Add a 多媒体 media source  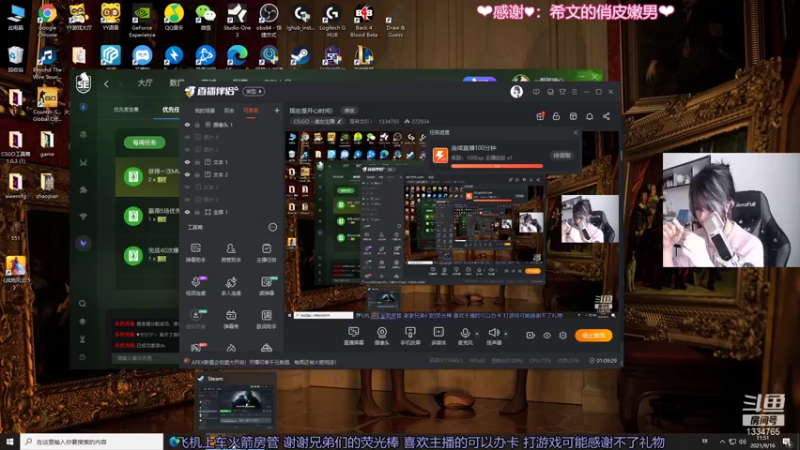[x=438, y=336]
